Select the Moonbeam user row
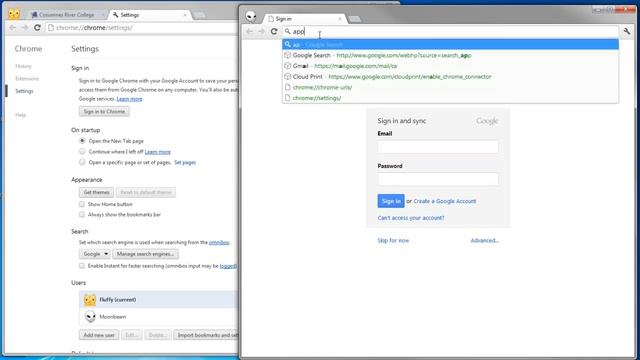The width and height of the screenshot is (640, 360). pos(159,316)
